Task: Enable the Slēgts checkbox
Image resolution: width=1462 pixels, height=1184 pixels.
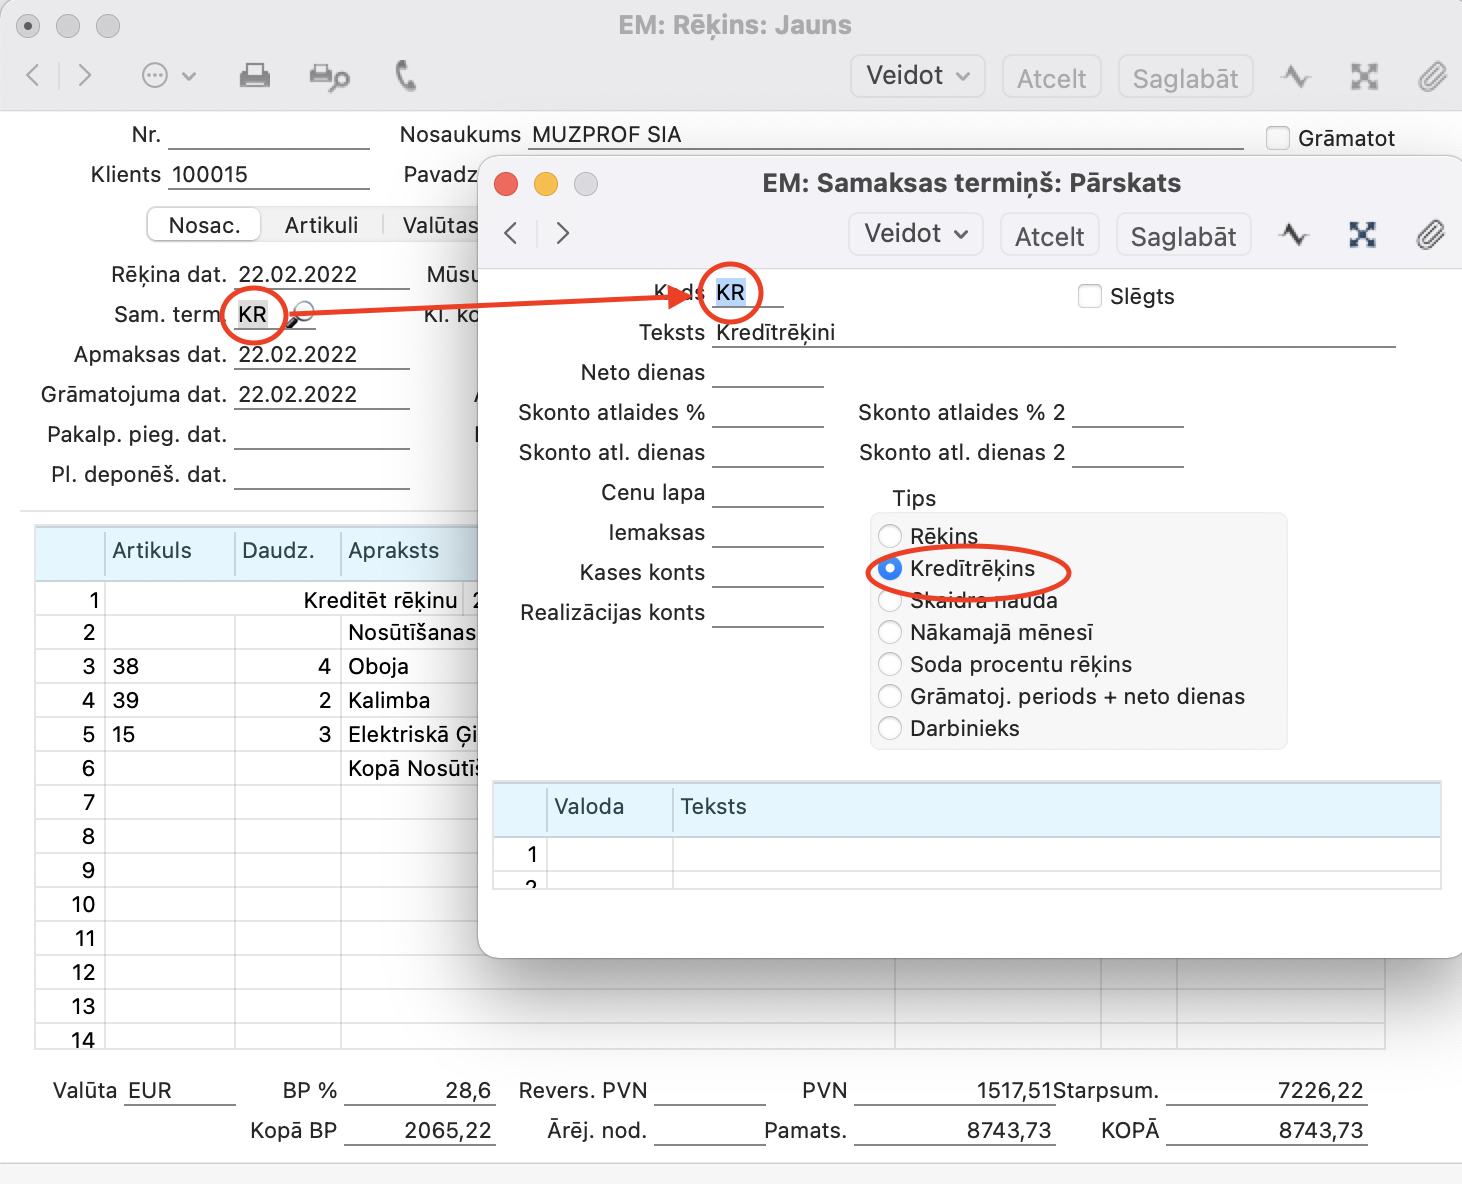Action: point(1090,296)
